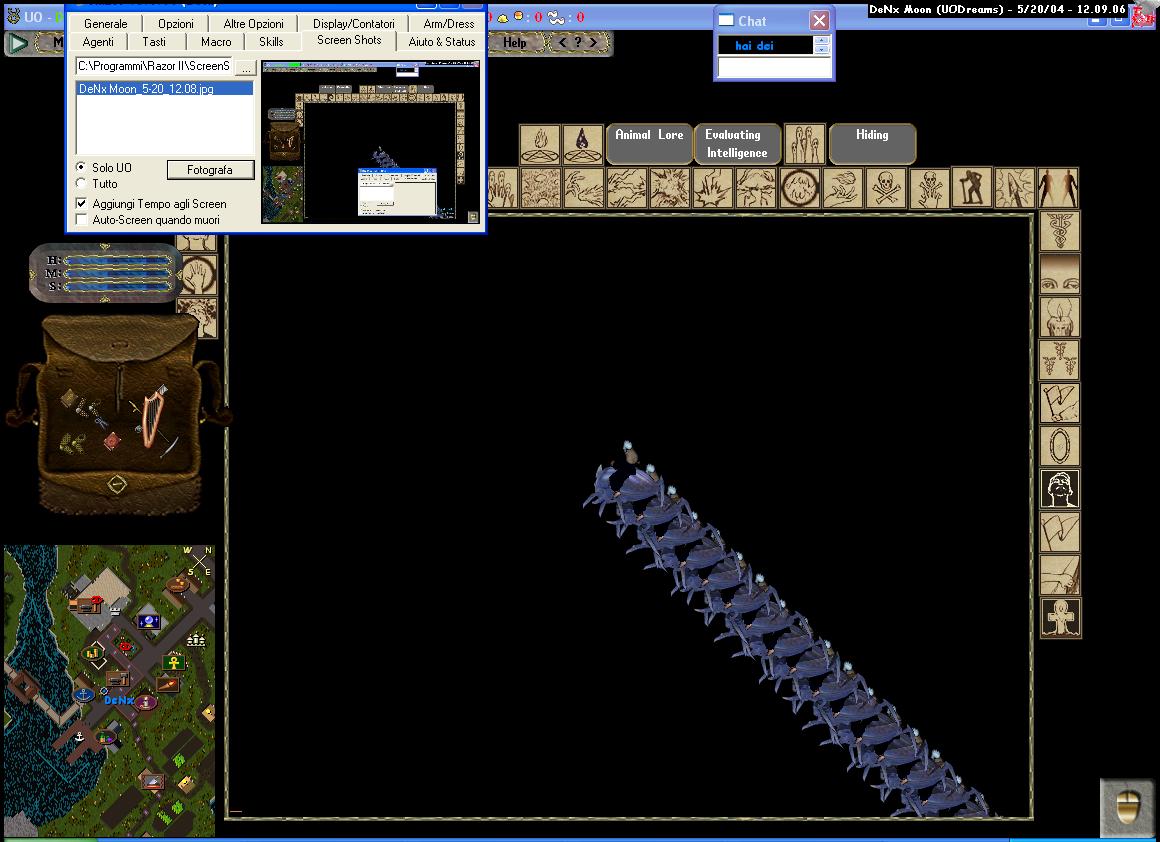
Task: Click the three ghost figures spell icon
Action: pos(804,144)
